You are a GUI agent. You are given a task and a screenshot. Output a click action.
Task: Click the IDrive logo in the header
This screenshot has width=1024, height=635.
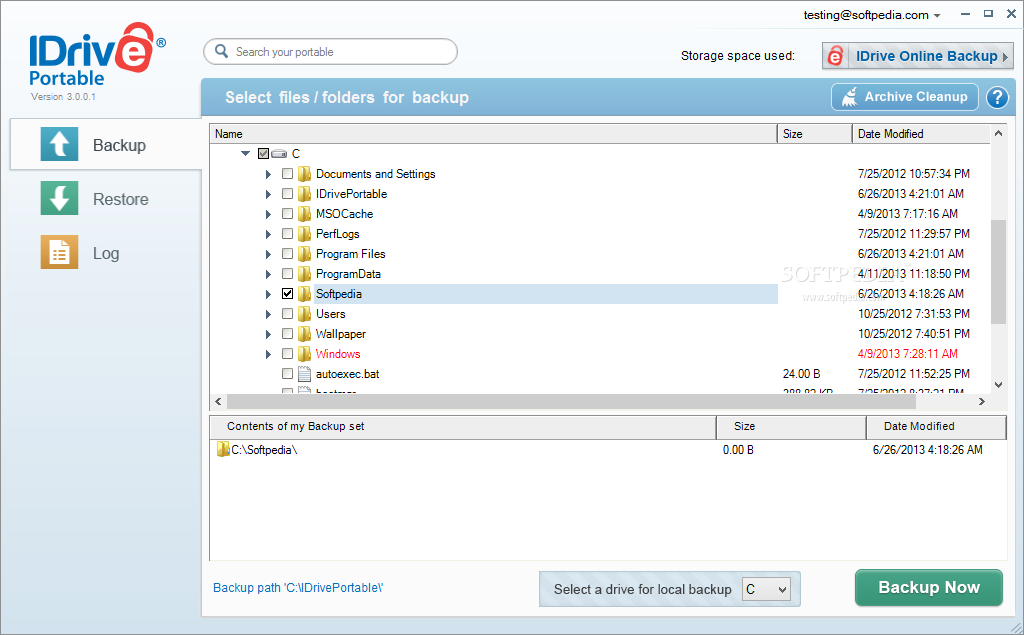point(97,56)
